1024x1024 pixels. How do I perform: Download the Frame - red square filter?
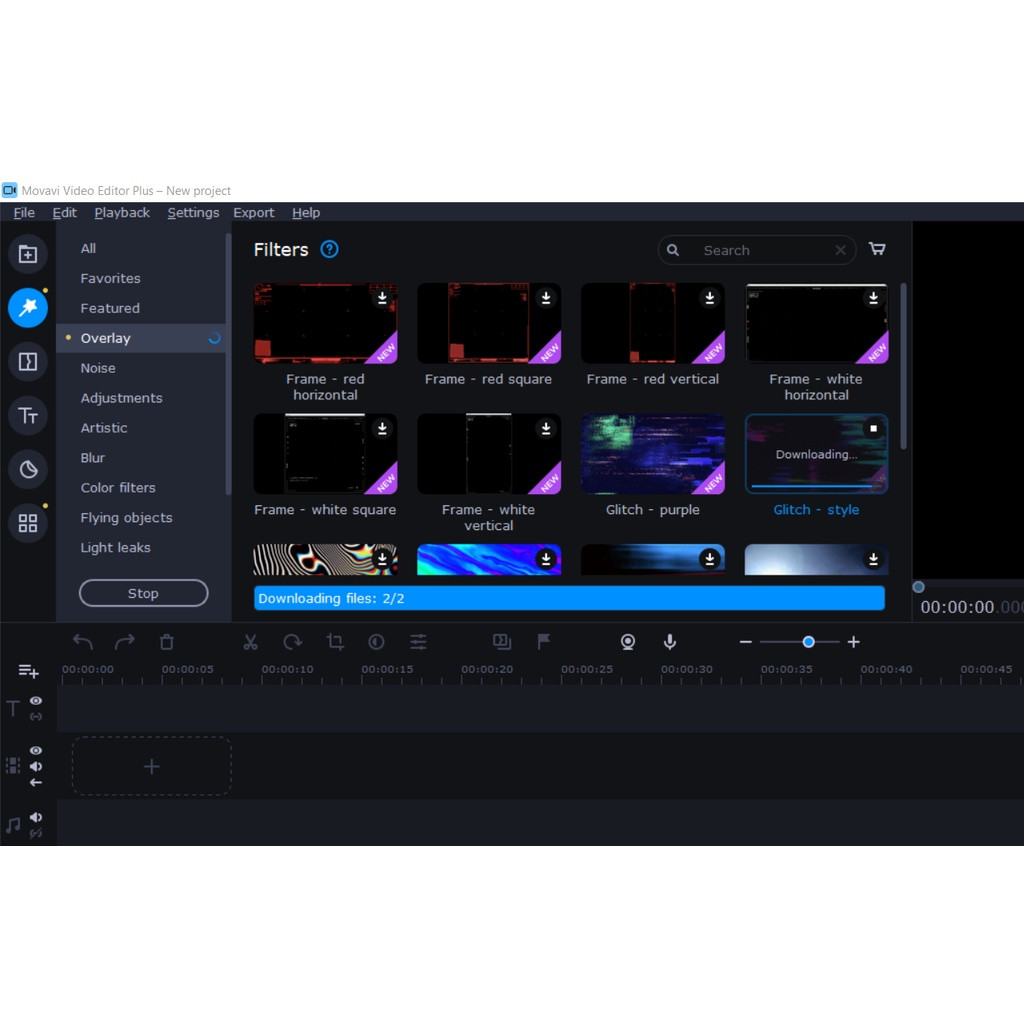point(546,298)
